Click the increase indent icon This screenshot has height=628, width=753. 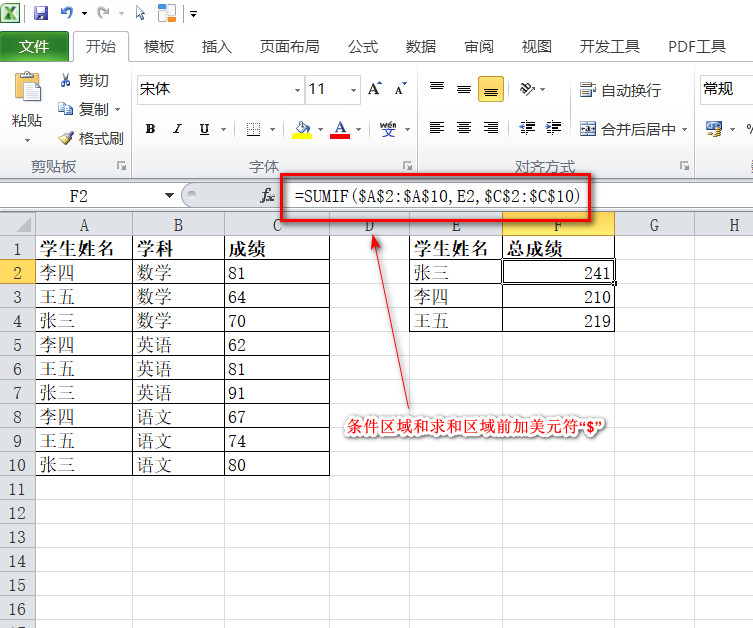pos(553,128)
